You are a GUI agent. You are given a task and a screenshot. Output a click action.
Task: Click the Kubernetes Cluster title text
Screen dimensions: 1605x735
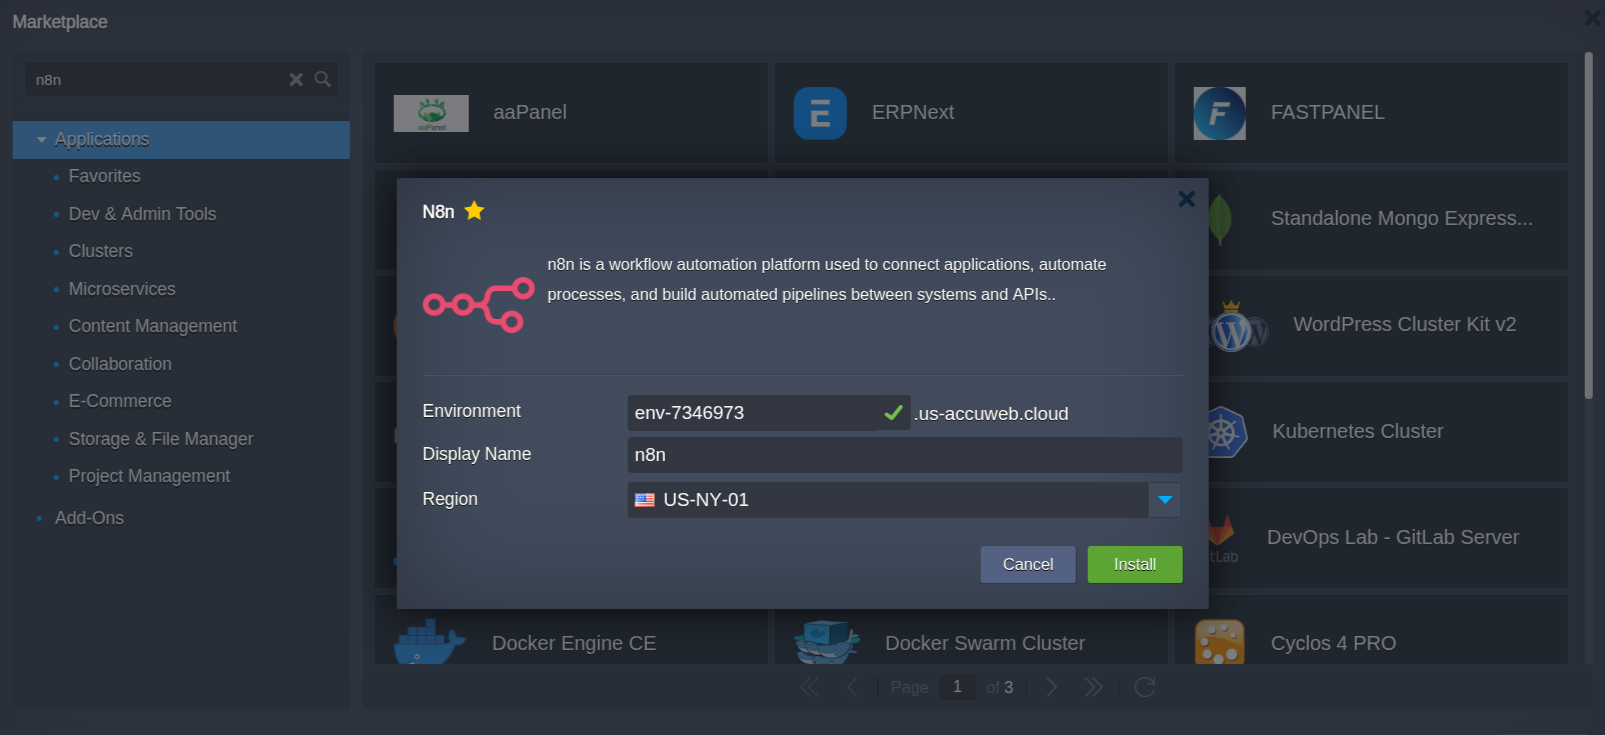pos(1358,432)
